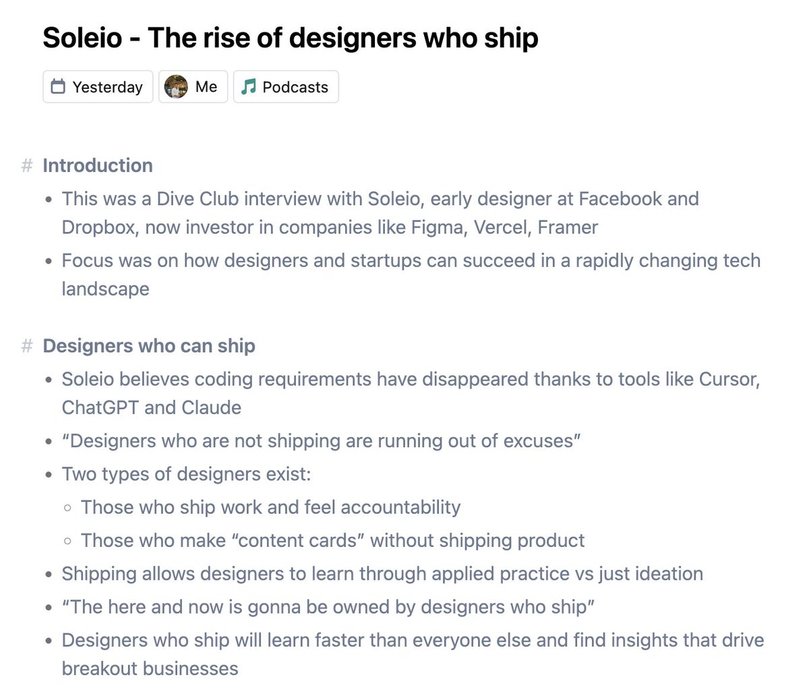Click the green music note icon

coord(248,87)
